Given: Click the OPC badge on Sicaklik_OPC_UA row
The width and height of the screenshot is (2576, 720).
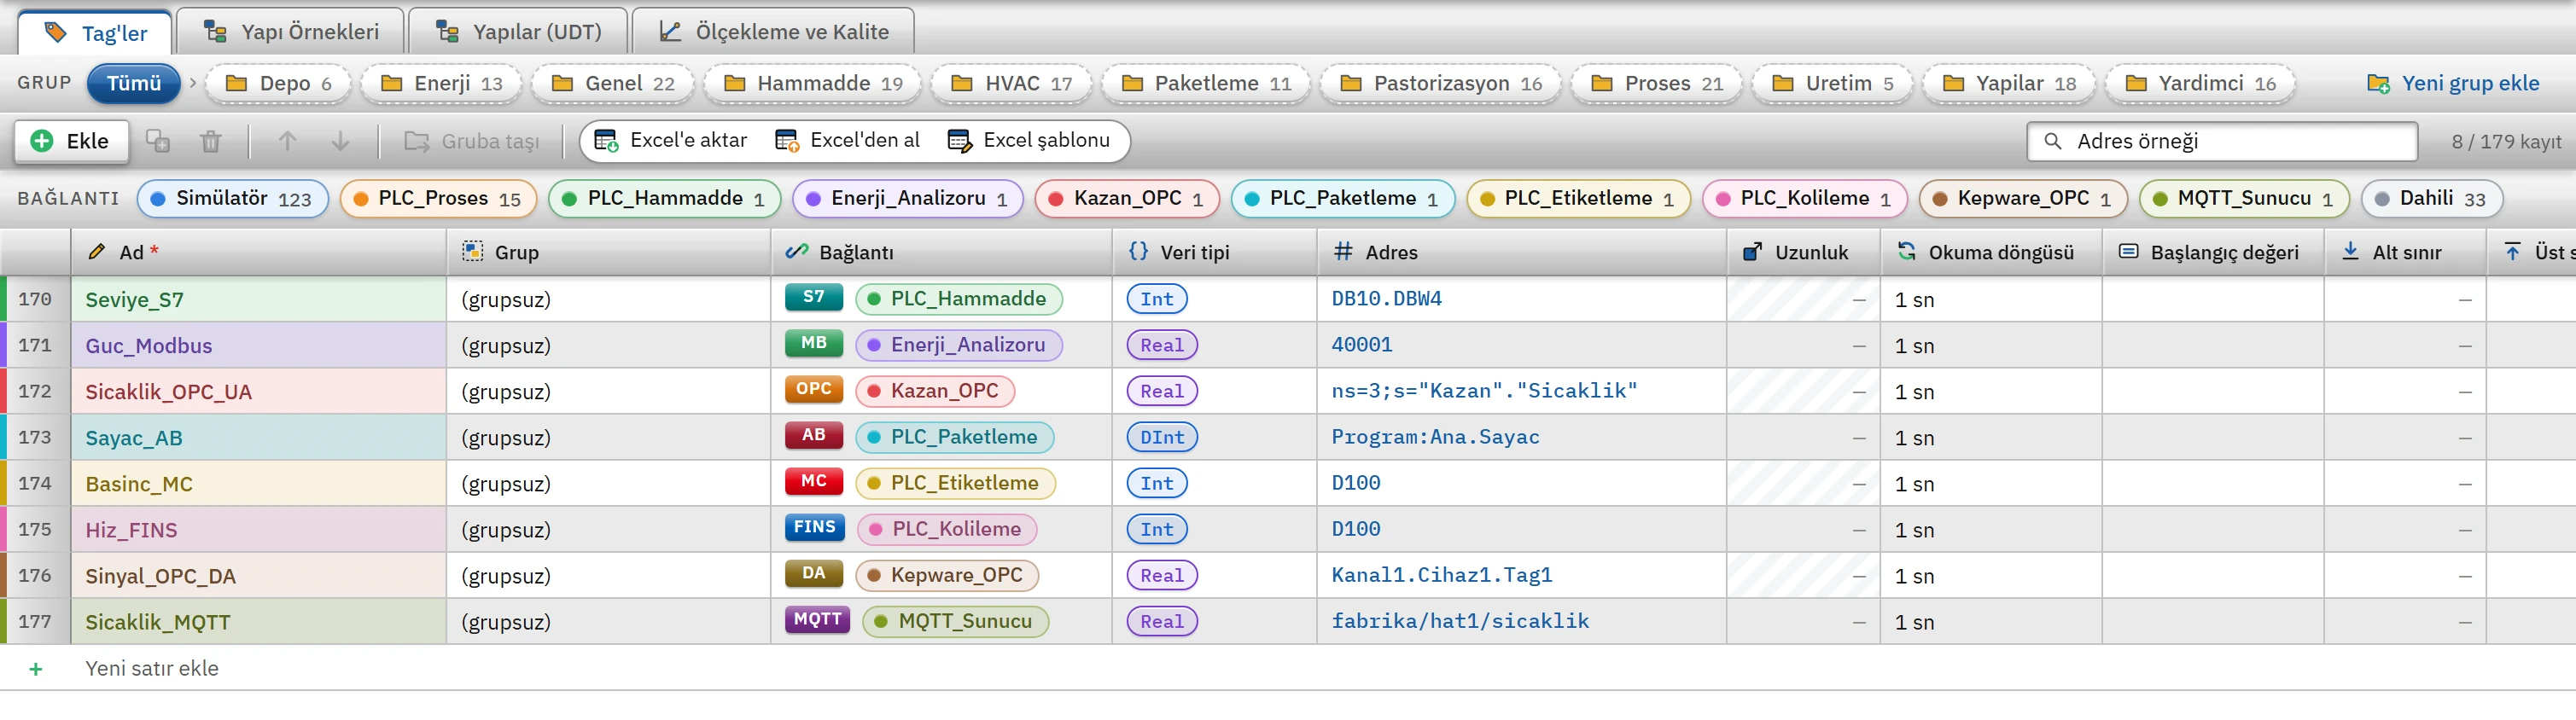Looking at the screenshot, I should click(814, 389).
